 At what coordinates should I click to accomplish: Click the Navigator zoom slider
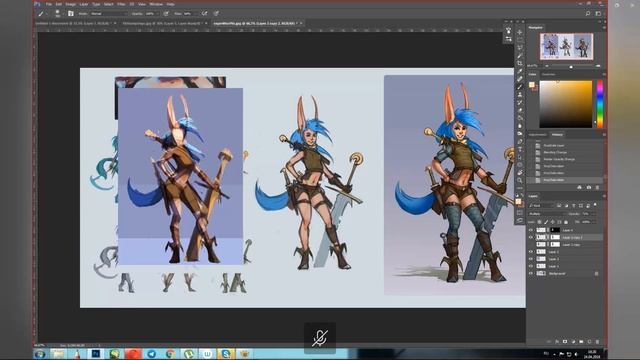click(x=571, y=66)
